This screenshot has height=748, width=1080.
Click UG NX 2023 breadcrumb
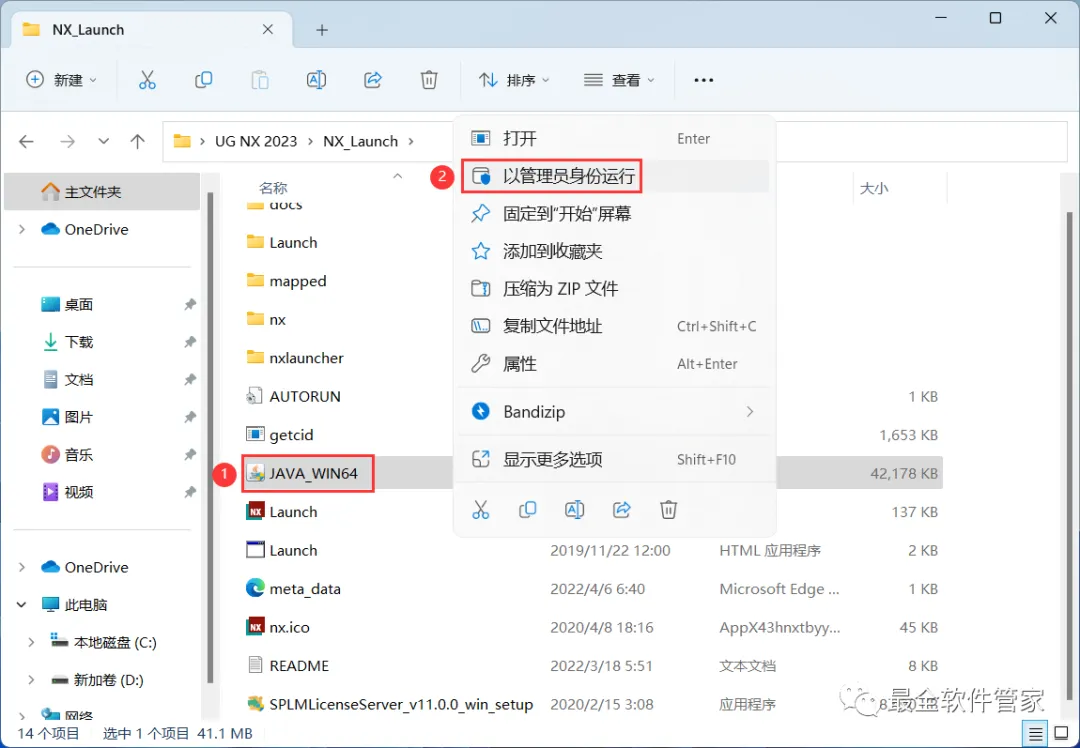(x=256, y=141)
